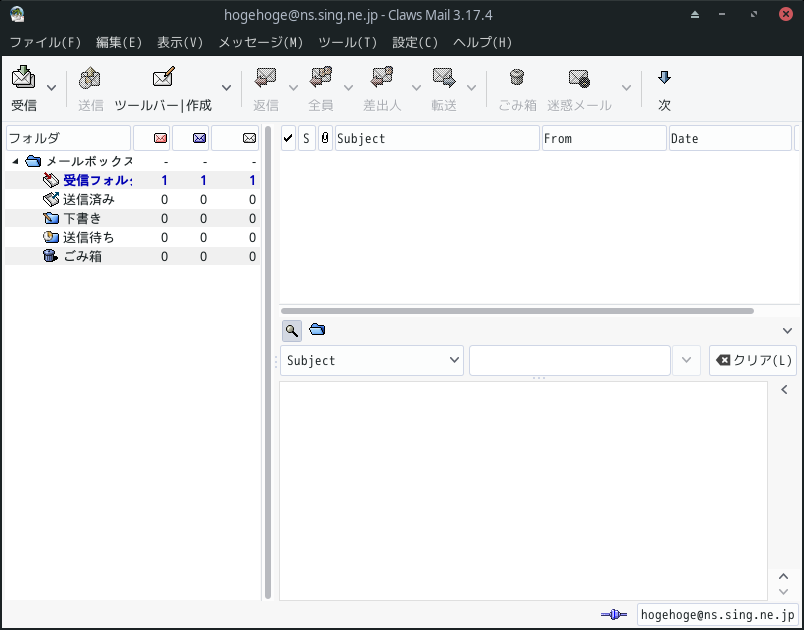The width and height of the screenshot is (804, 630).
Task: Click the Send (送信) toolbar icon
Action: click(x=90, y=78)
